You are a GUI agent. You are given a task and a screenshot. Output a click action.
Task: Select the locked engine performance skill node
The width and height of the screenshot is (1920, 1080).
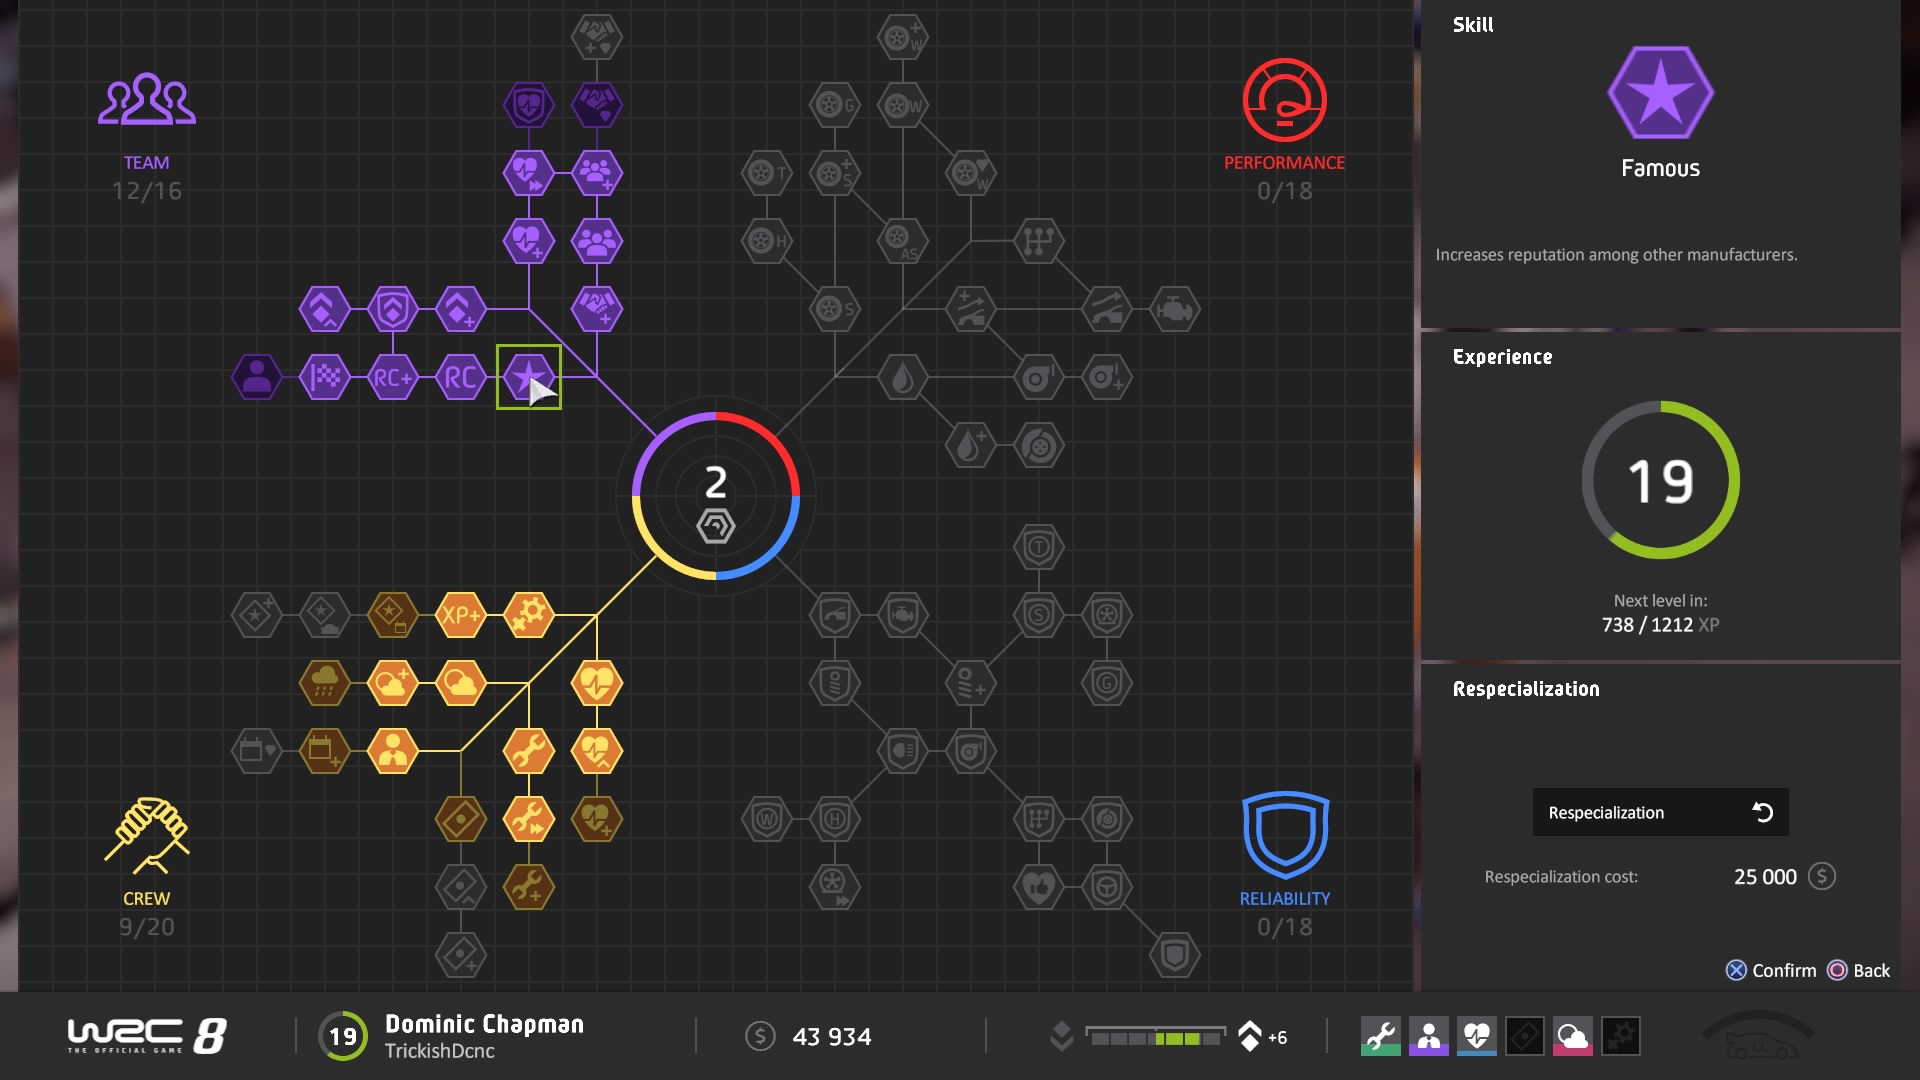[x=1174, y=309]
